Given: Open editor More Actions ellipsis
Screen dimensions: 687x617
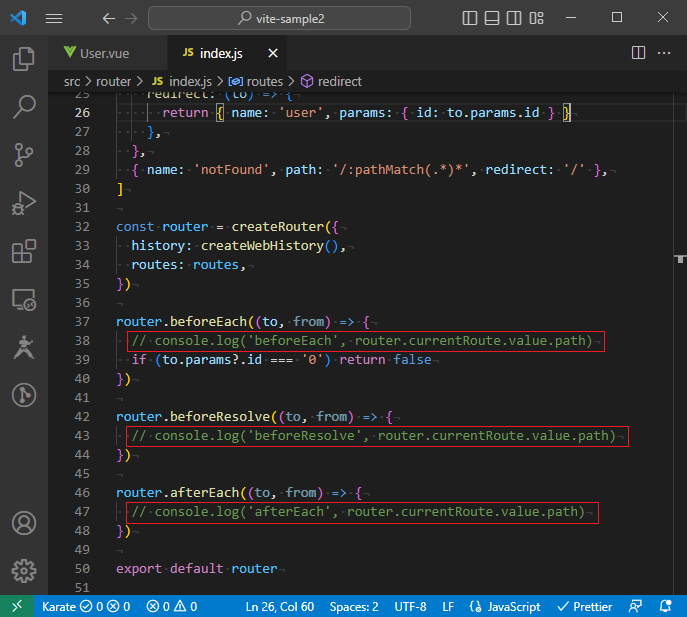Looking at the screenshot, I should pyautogui.click(x=664, y=53).
